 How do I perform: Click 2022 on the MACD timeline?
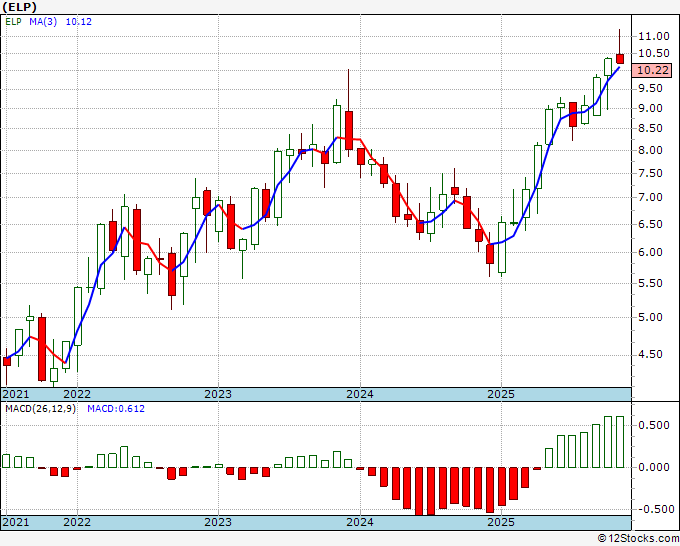coord(77,522)
